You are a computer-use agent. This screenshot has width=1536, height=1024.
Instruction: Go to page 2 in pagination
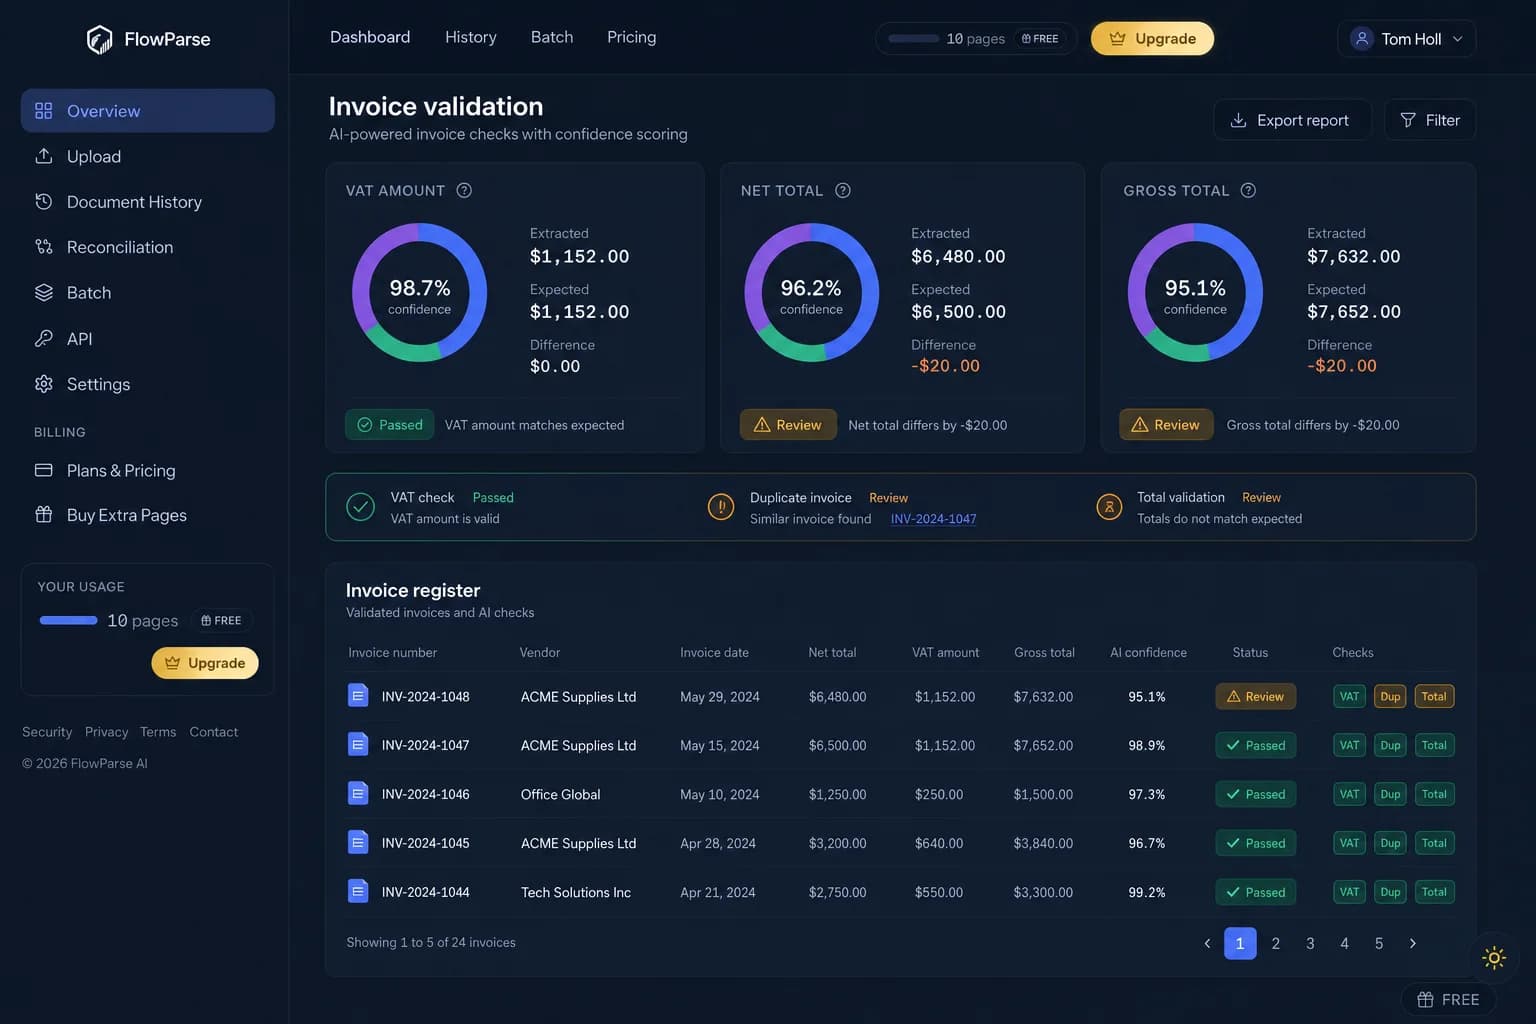click(1275, 943)
